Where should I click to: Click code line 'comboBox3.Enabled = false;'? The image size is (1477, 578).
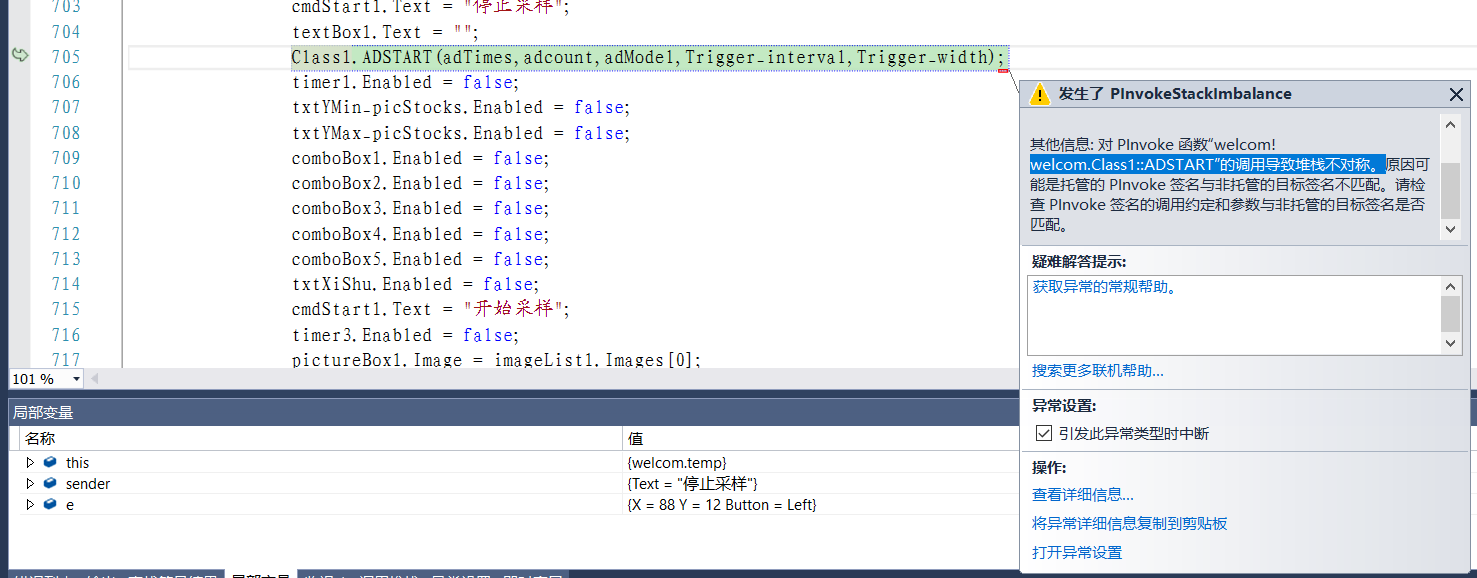[420, 208]
